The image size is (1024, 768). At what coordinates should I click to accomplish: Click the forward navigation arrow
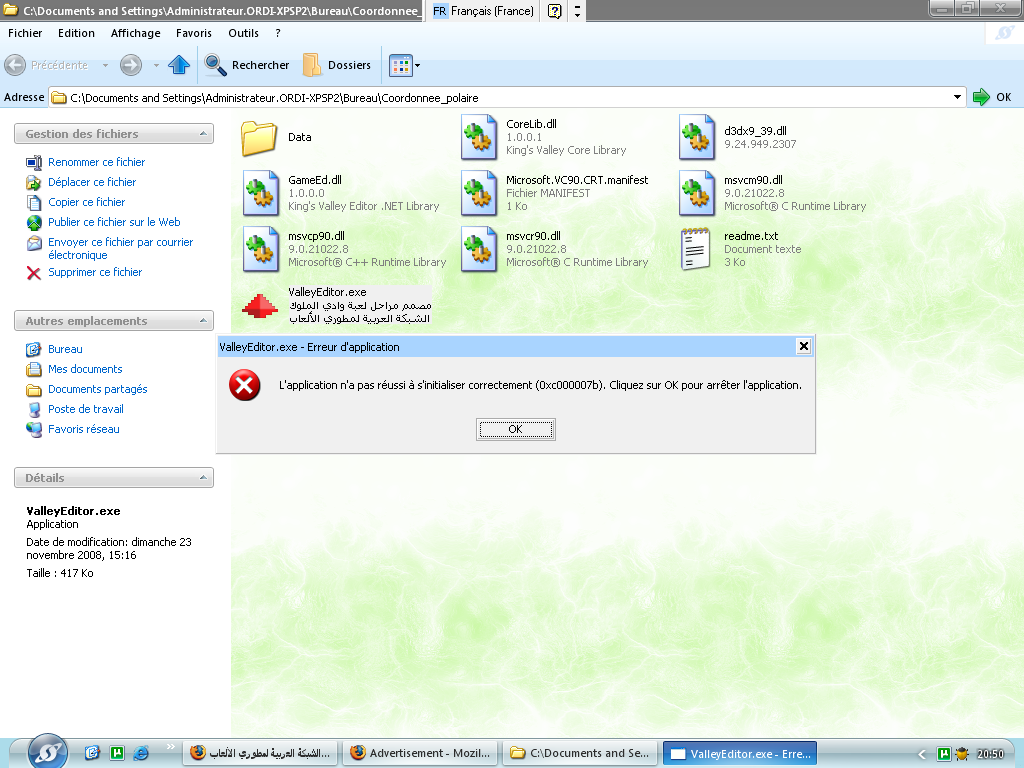pos(131,65)
